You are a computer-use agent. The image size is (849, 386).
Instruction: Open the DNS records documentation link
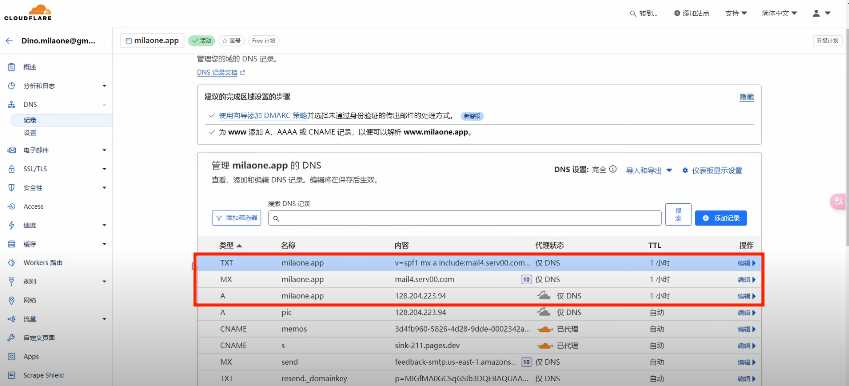[221, 72]
